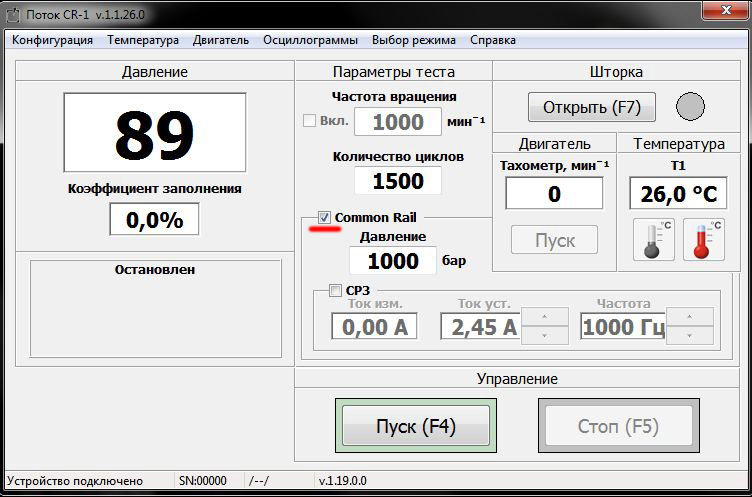Decrease Ток уст. with down arrow
Screen dimensions: 752x497
point(544,335)
